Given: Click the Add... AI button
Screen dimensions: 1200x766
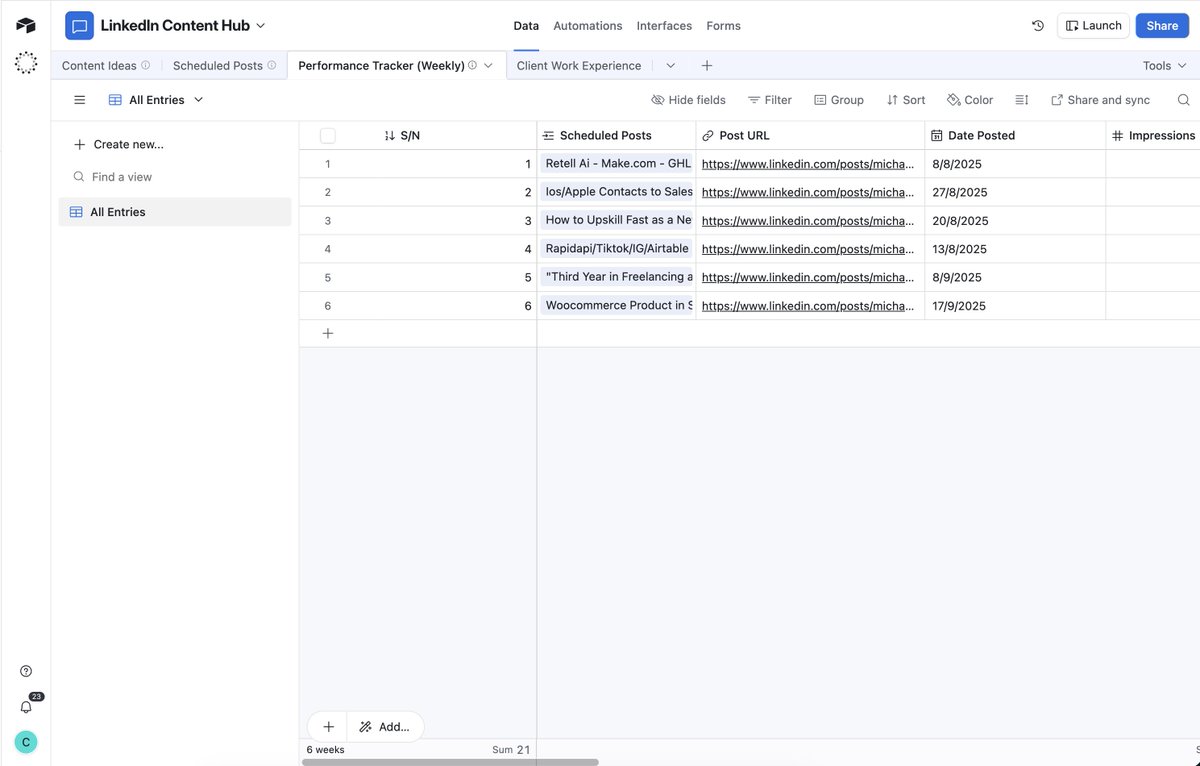Looking at the screenshot, I should [385, 727].
